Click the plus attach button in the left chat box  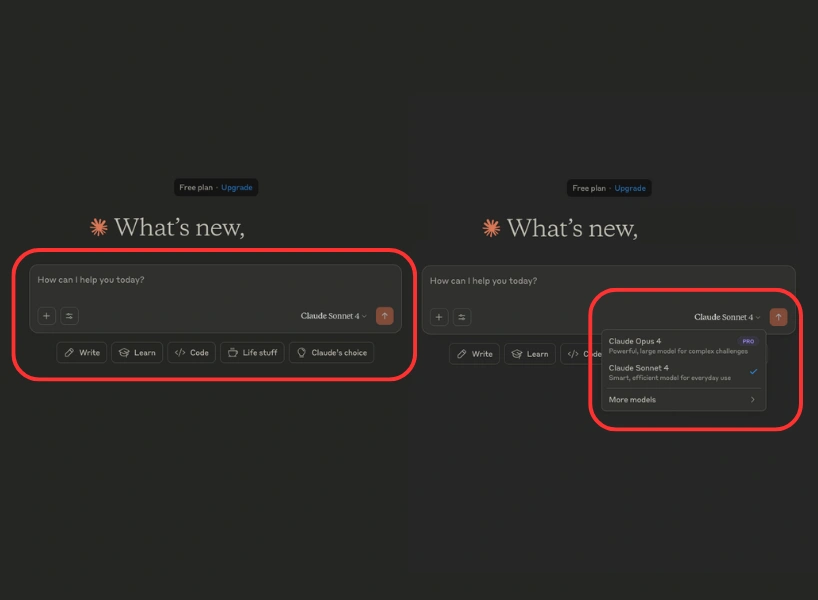[46, 316]
